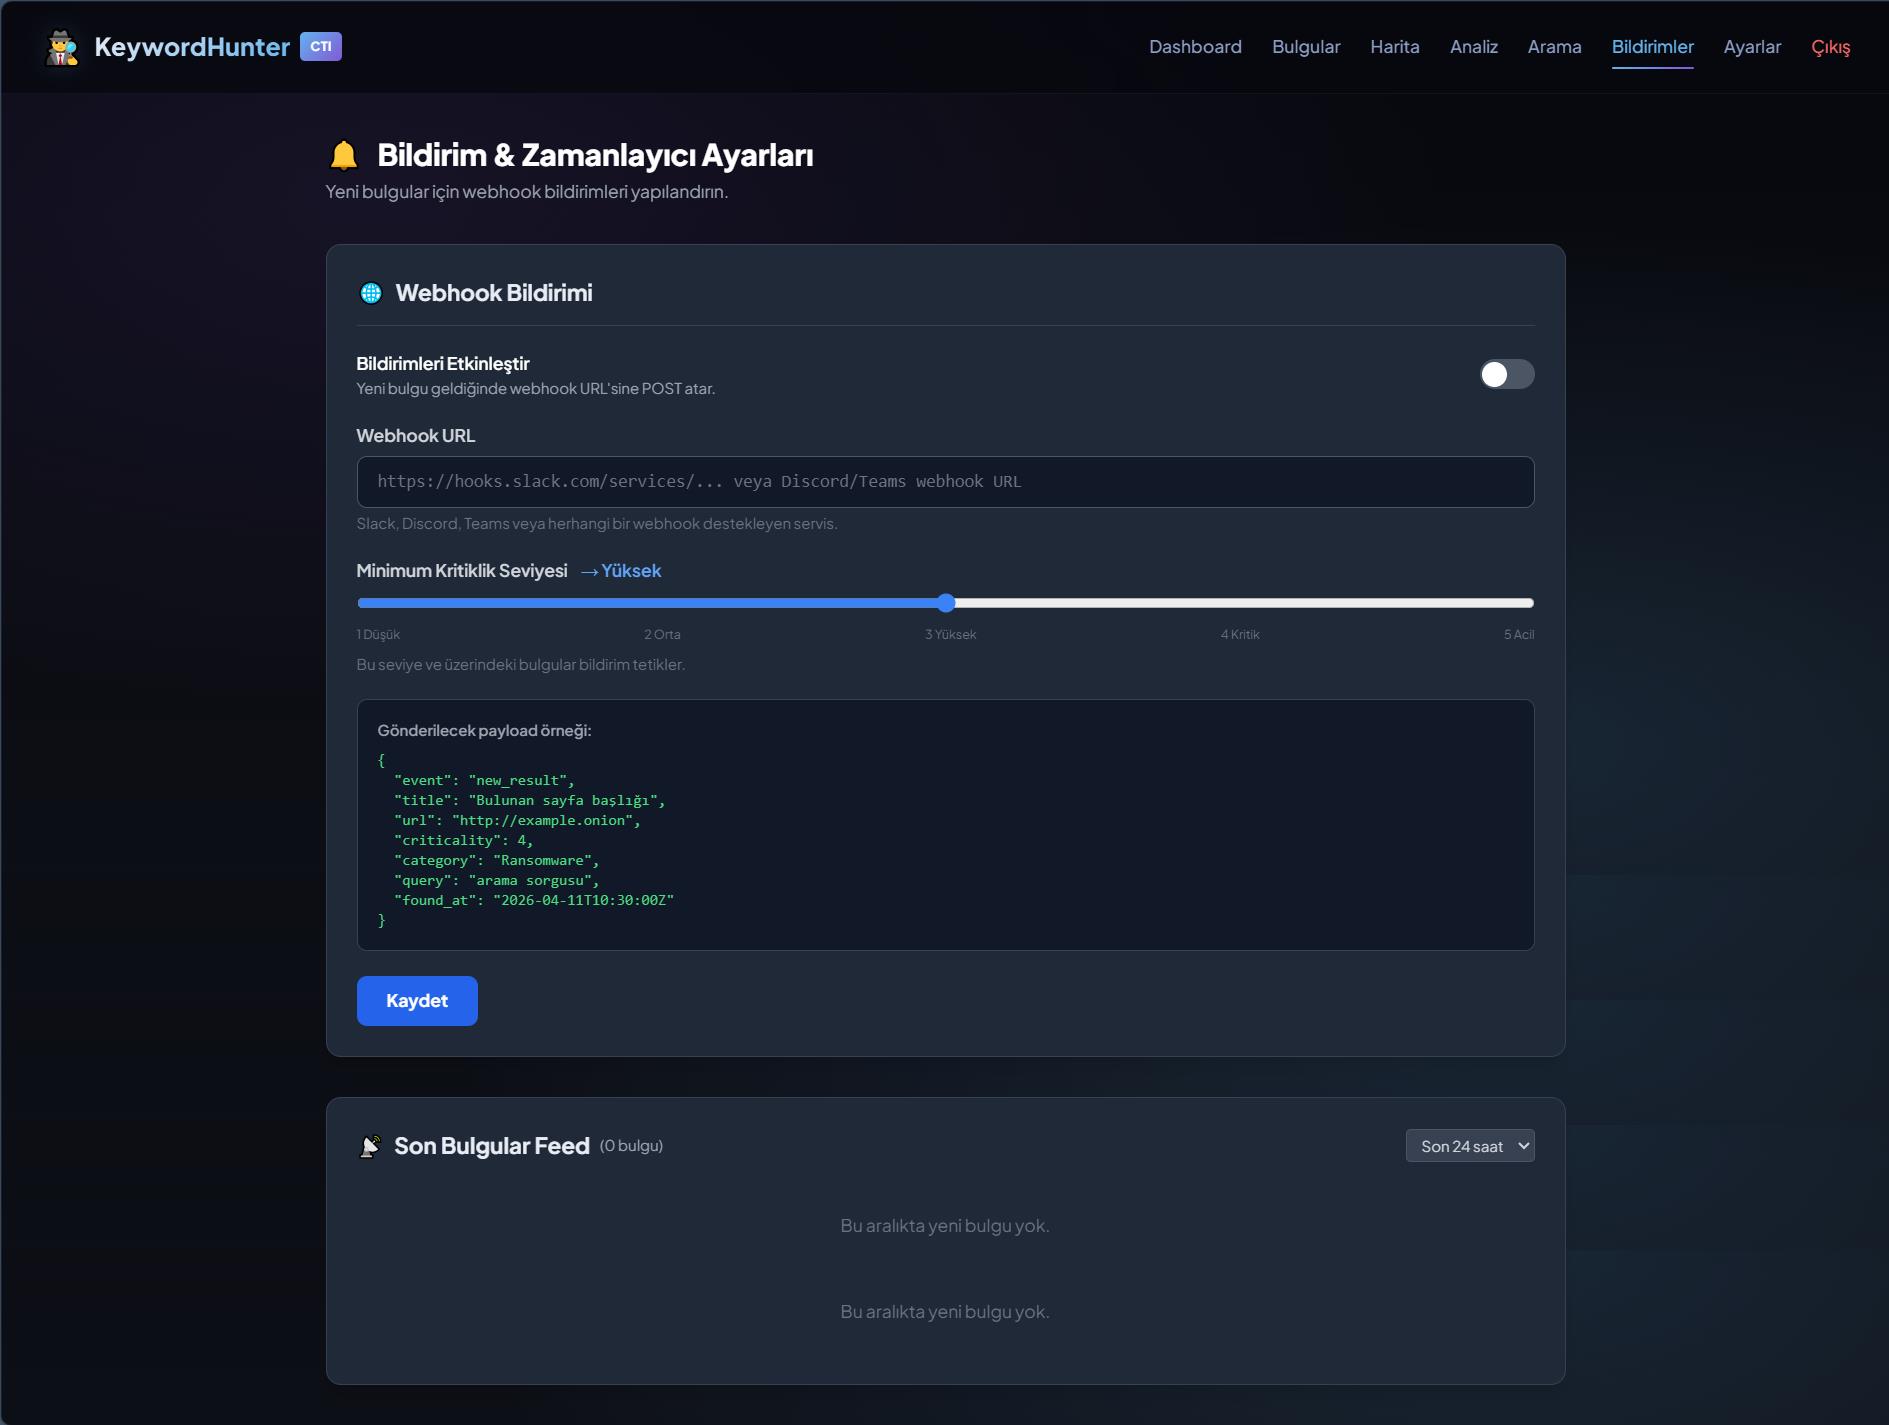Click the Minimum Kritiklik Seviyesi label
This screenshot has width=1889, height=1425.
point(462,571)
